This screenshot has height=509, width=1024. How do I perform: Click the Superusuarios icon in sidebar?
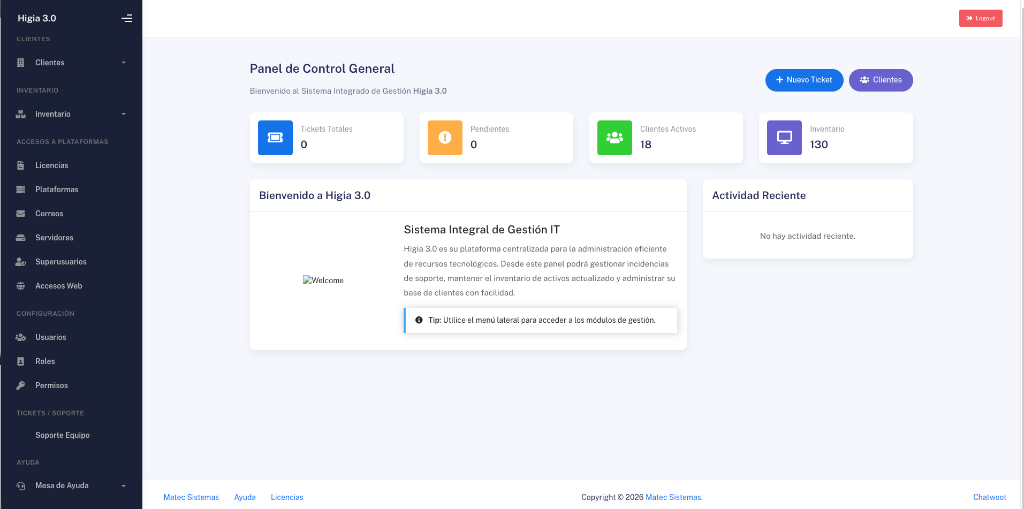[x=21, y=261]
